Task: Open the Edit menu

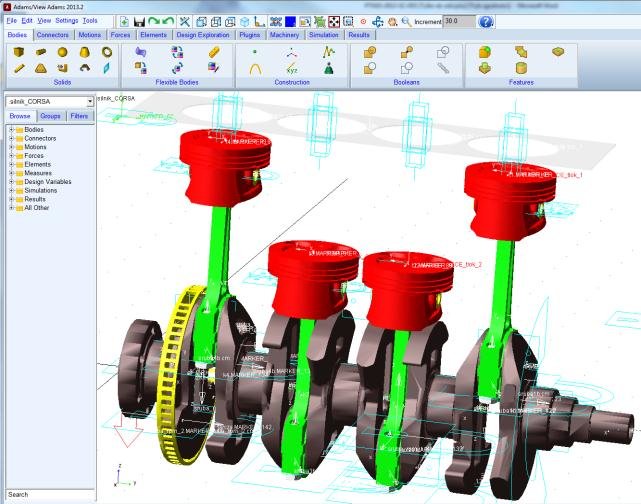Action: click(27, 20)
